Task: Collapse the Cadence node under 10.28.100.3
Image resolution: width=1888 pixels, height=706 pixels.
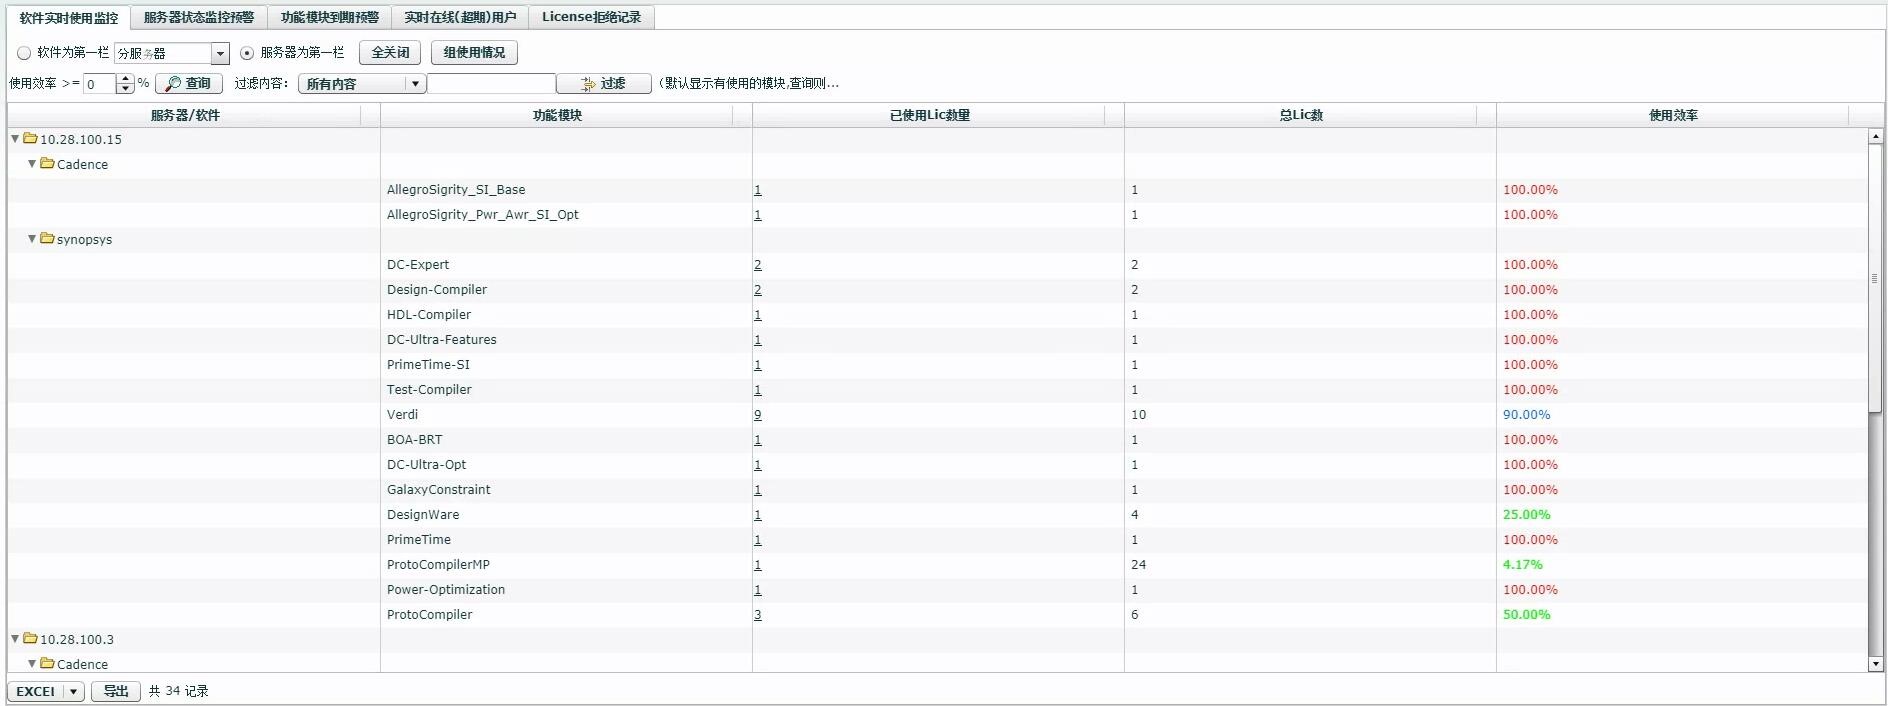Action: (32, 663)
